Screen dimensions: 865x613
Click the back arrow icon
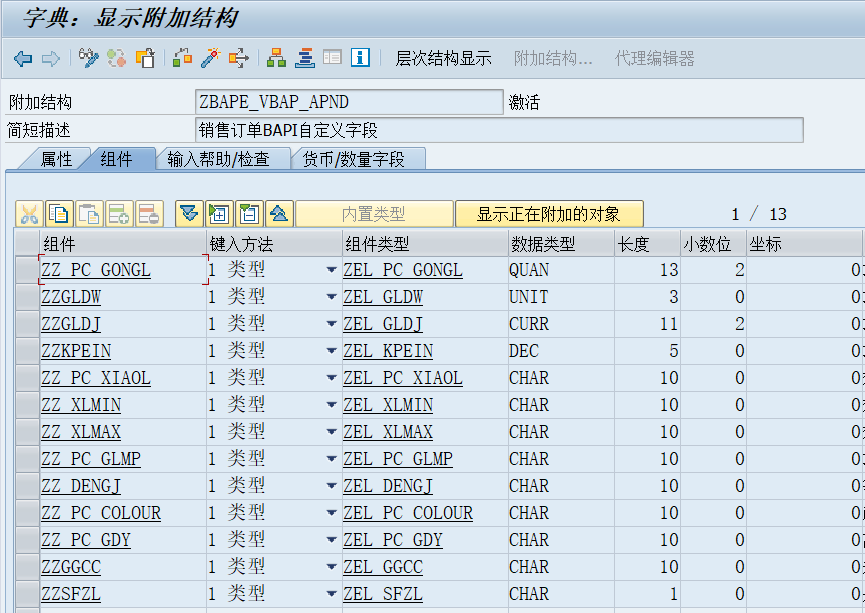click(x=22, y=59)
